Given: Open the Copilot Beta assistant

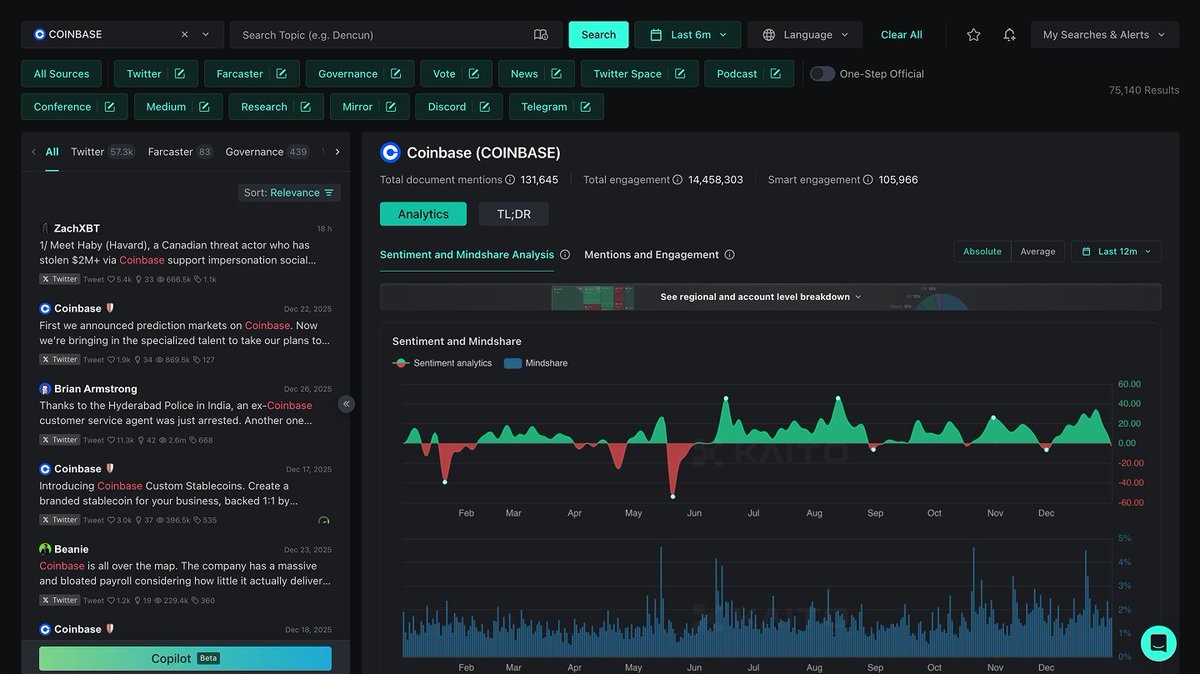Looking at the screenshot, I should click(x=184, y=658).
